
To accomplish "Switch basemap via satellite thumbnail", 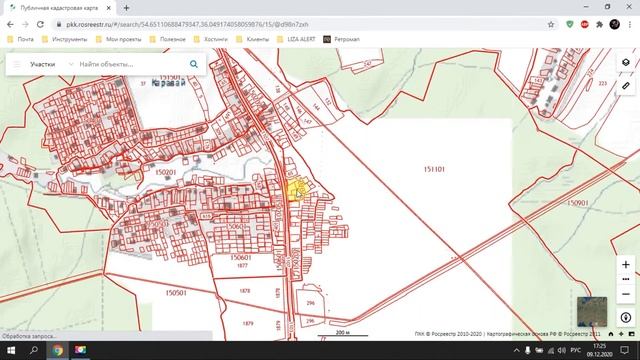I will (592, 312).
